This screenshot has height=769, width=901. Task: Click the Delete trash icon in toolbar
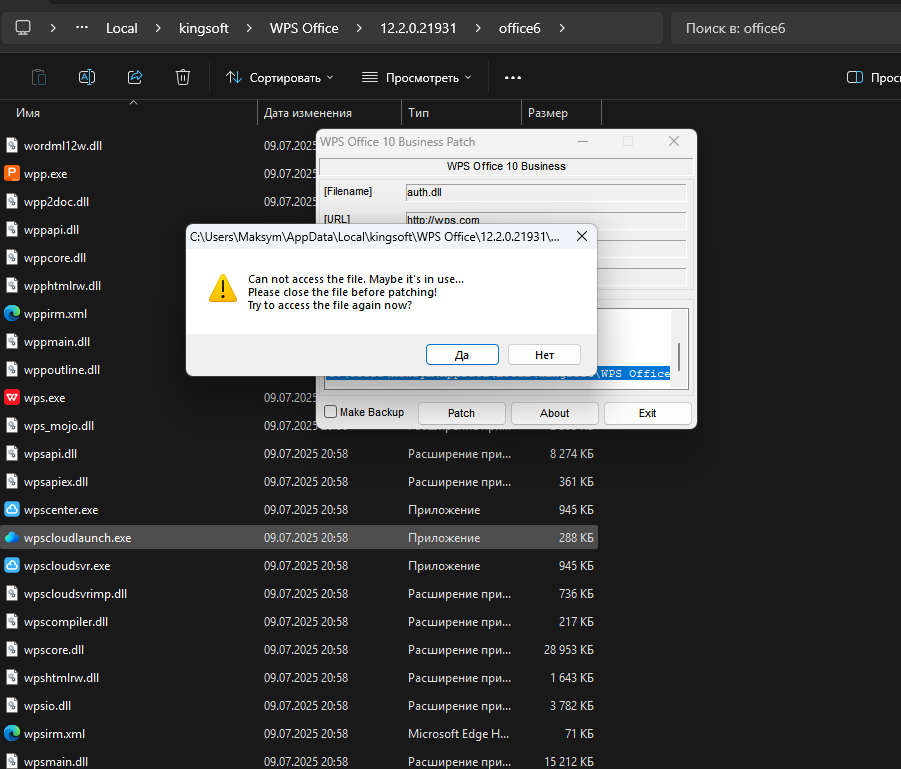coord(183,77)
